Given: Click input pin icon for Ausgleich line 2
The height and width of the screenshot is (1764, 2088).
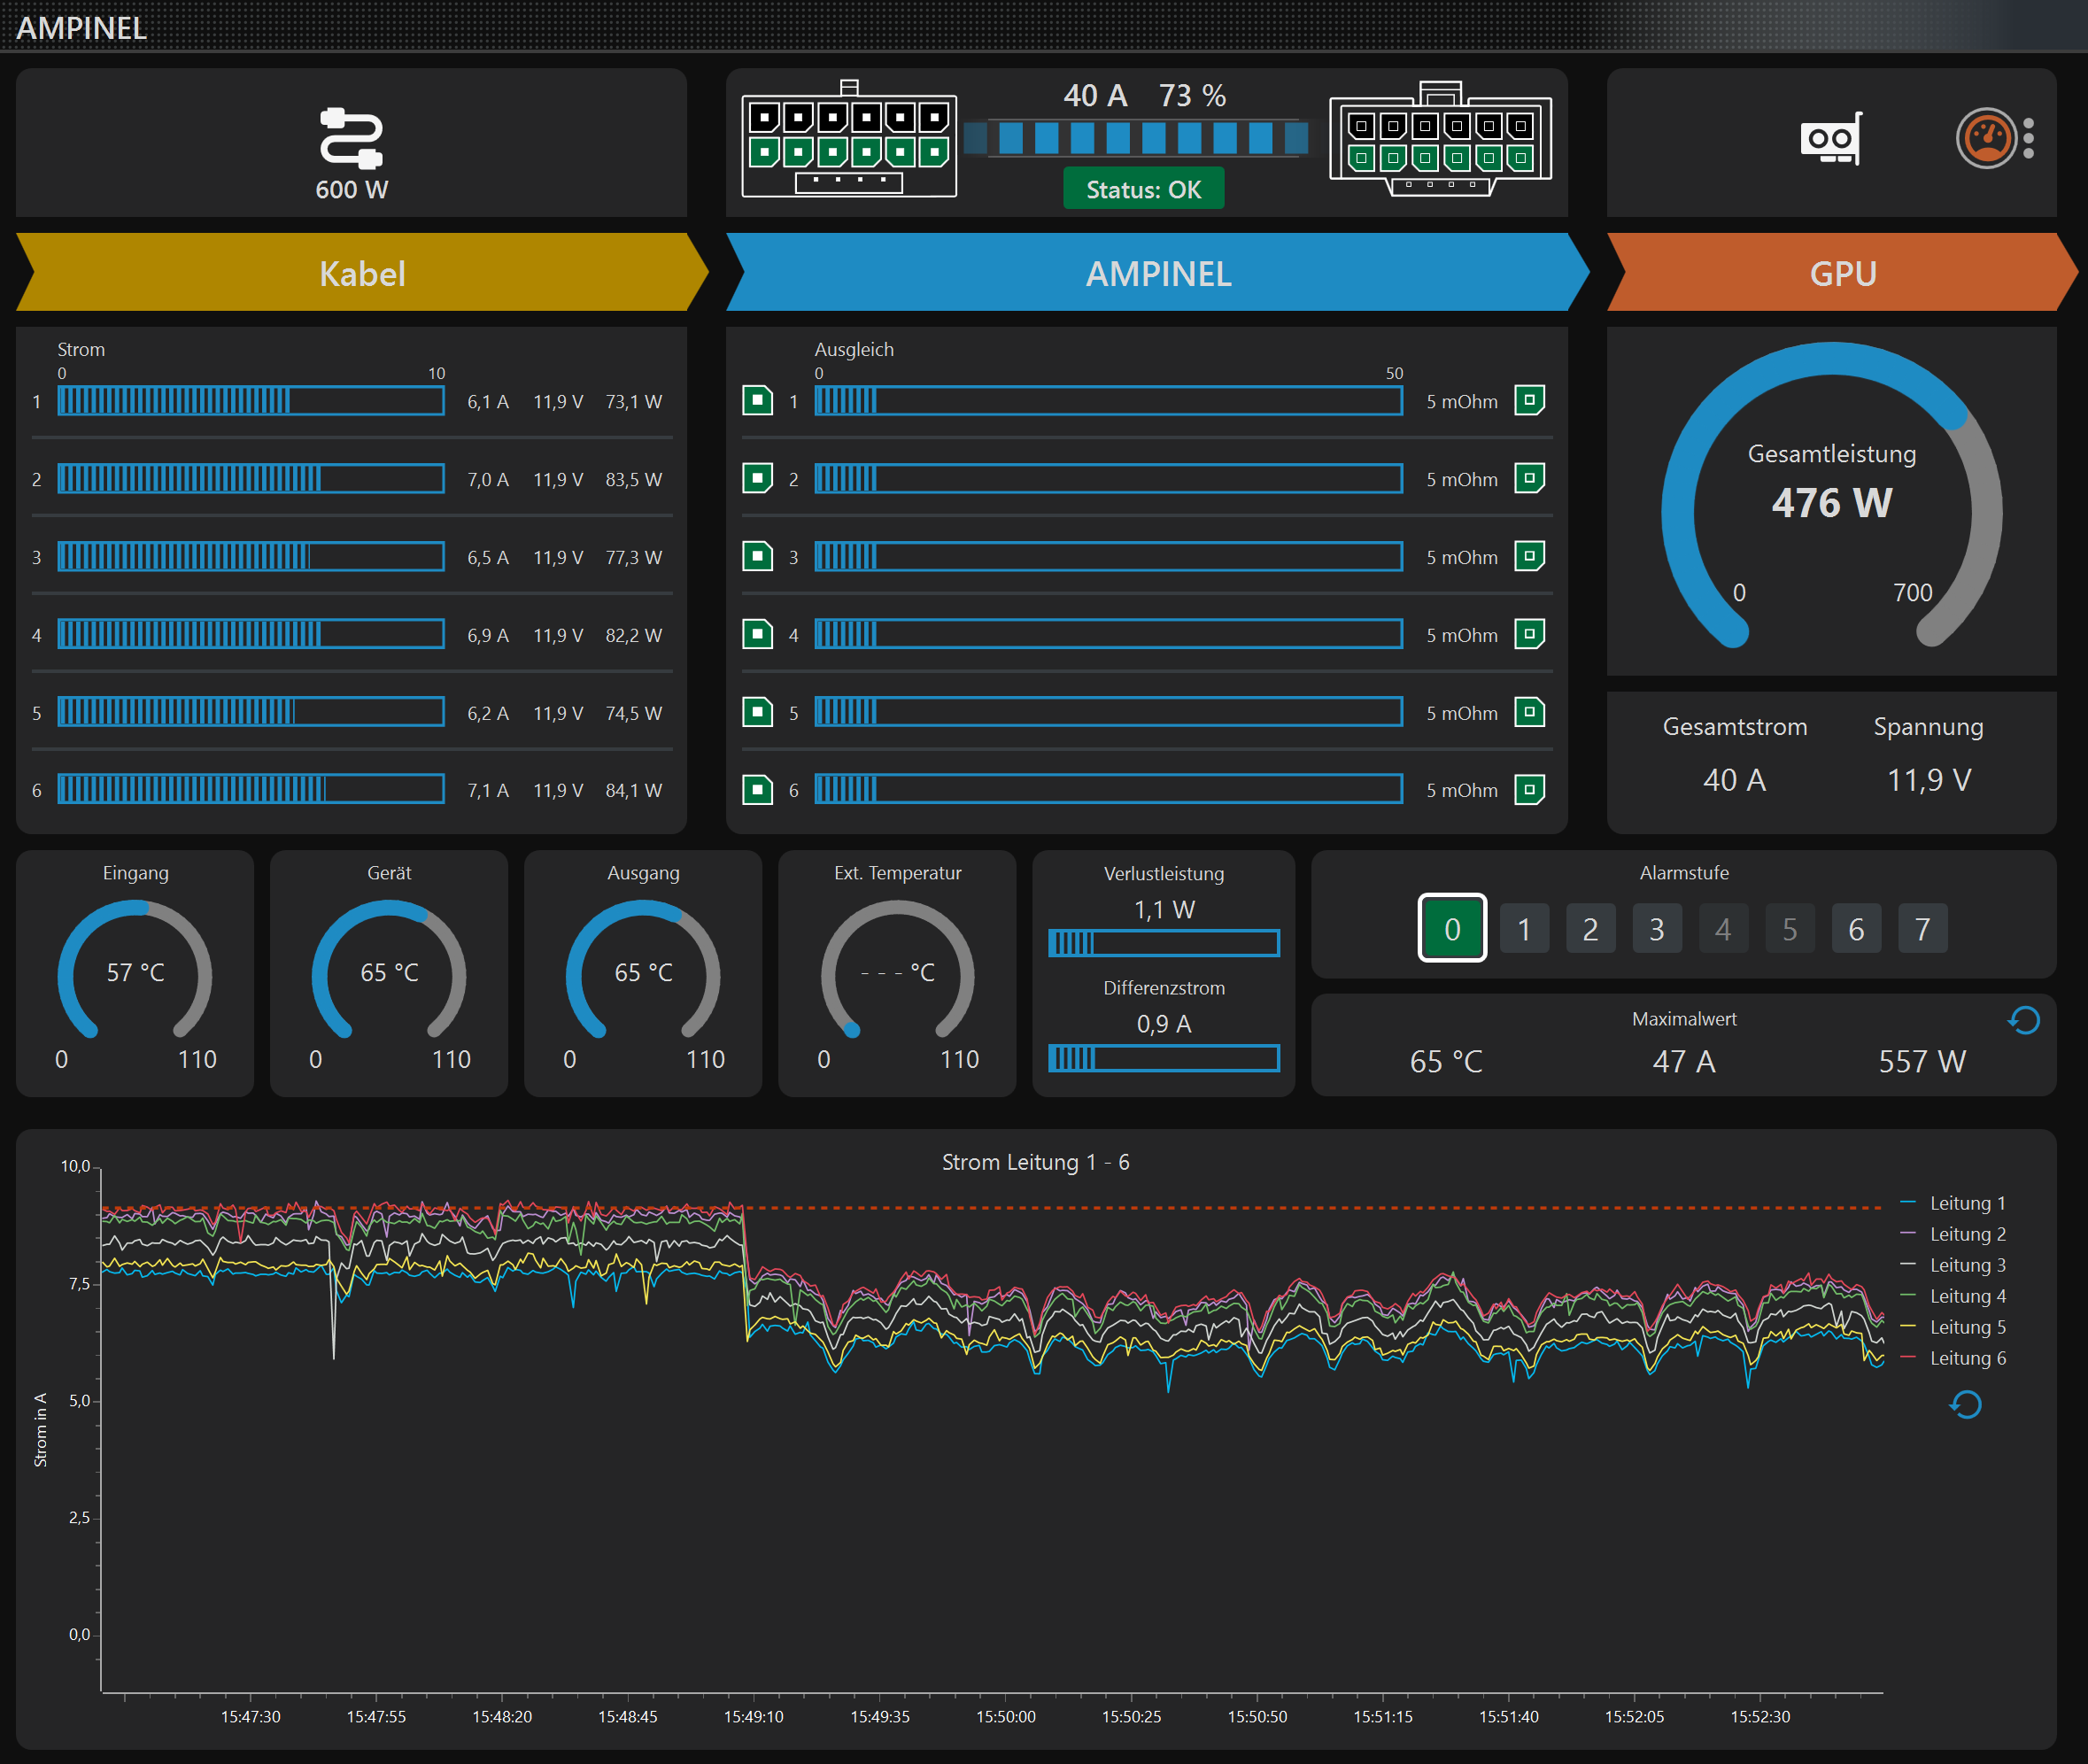Looking at the screenshot, I should 757,479.
